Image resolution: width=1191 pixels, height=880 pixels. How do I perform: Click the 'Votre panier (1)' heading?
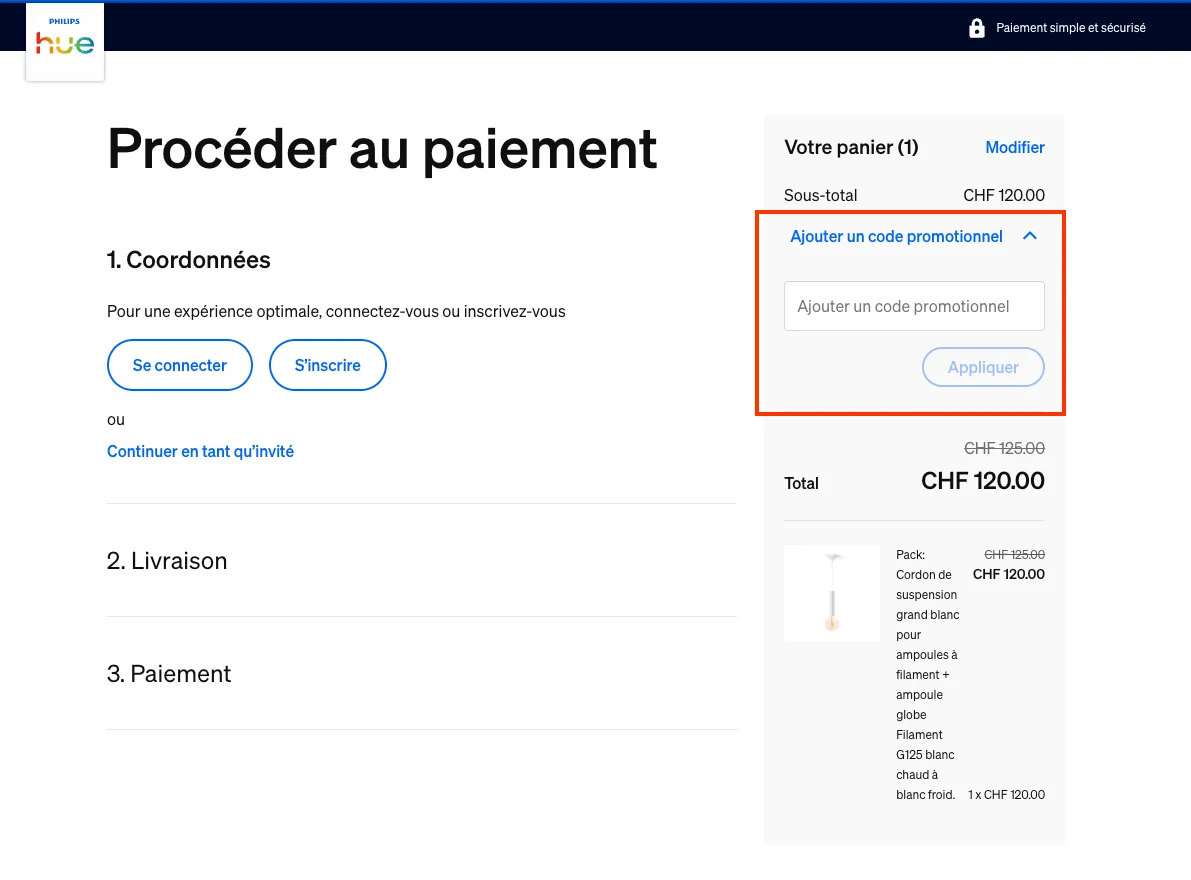click(850, 147)
